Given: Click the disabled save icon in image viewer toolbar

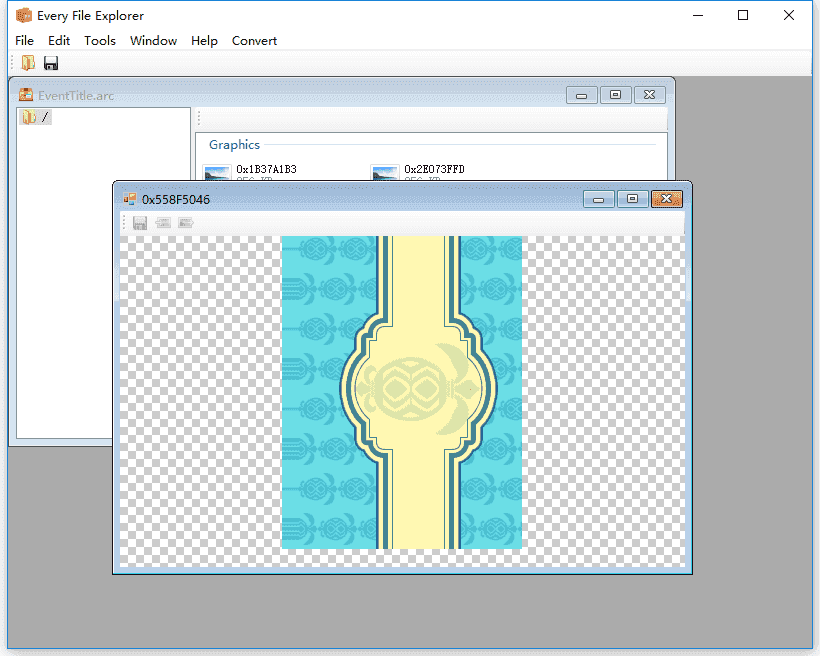Looking at the screenshot, I should 140,223.
